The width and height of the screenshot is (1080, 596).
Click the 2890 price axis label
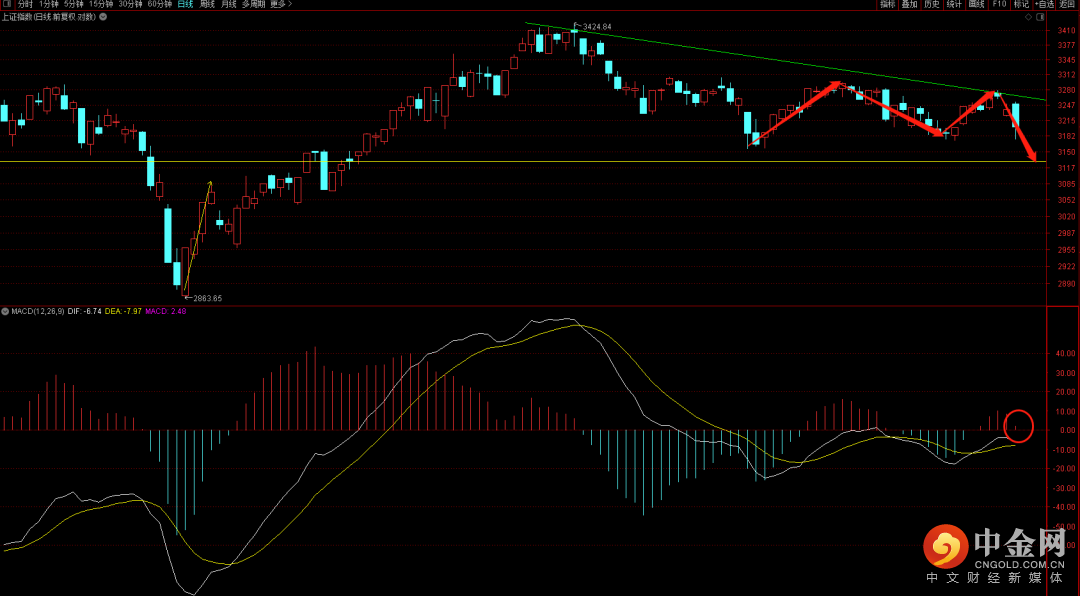[1067, 284]
